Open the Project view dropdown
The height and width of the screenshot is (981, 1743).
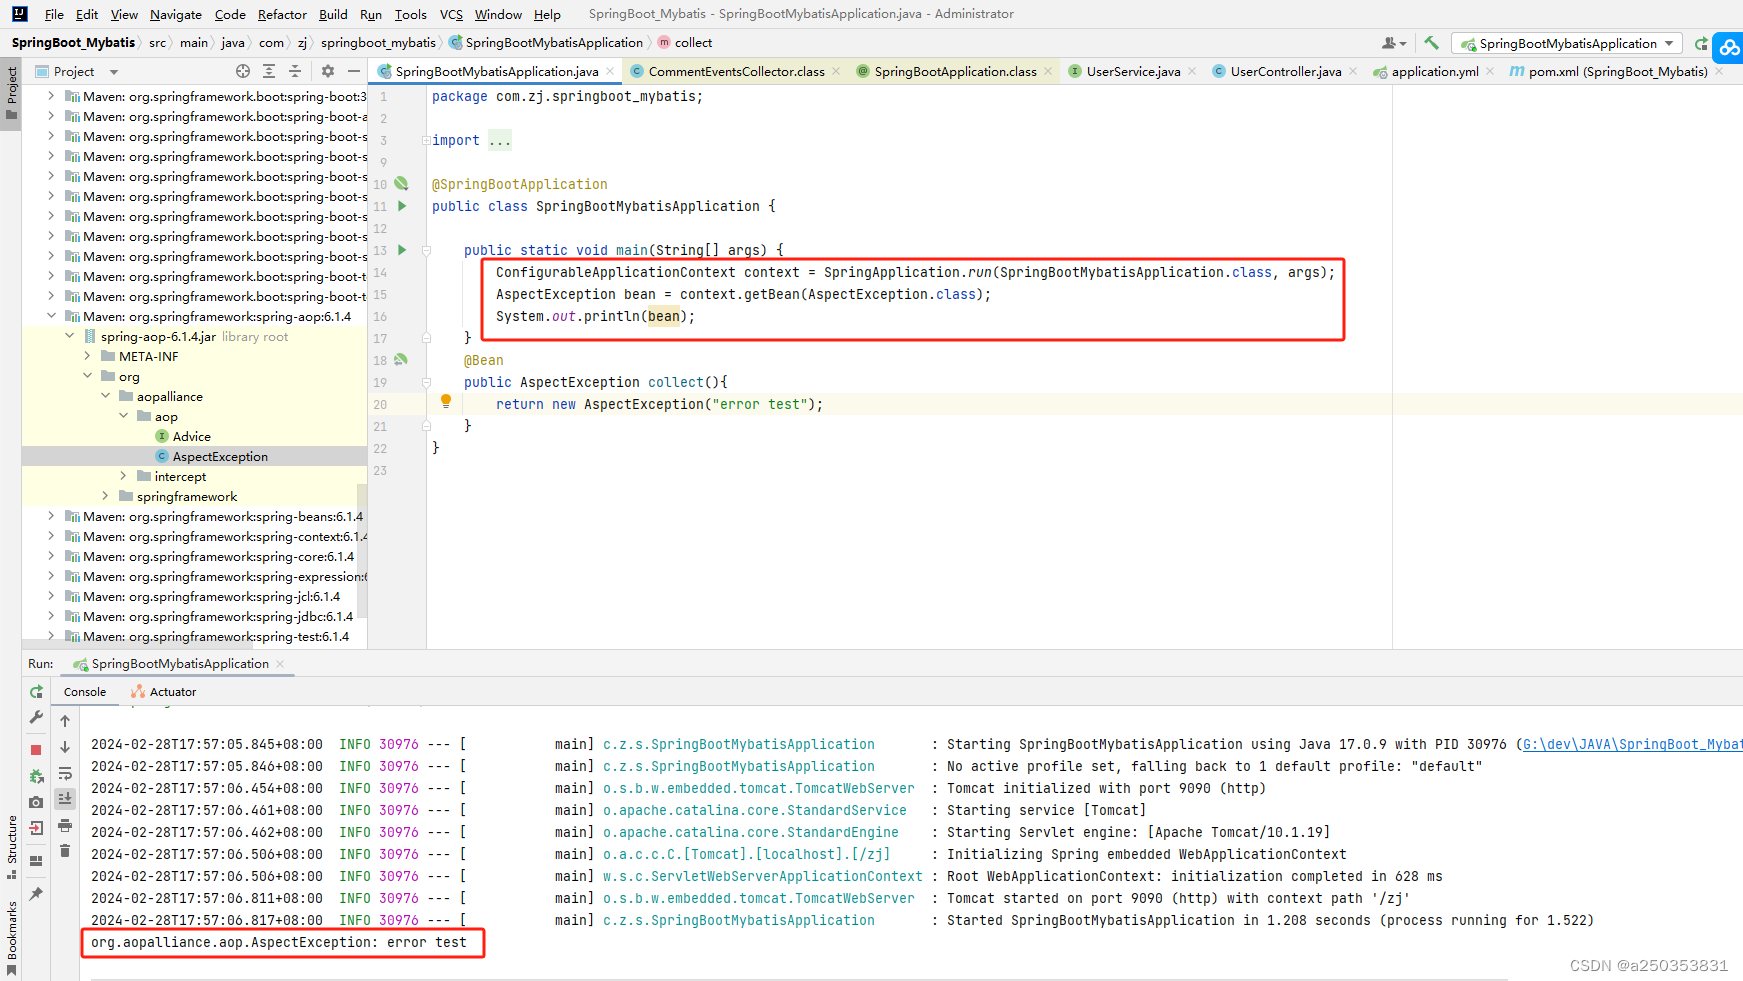(x=77, y=71)
